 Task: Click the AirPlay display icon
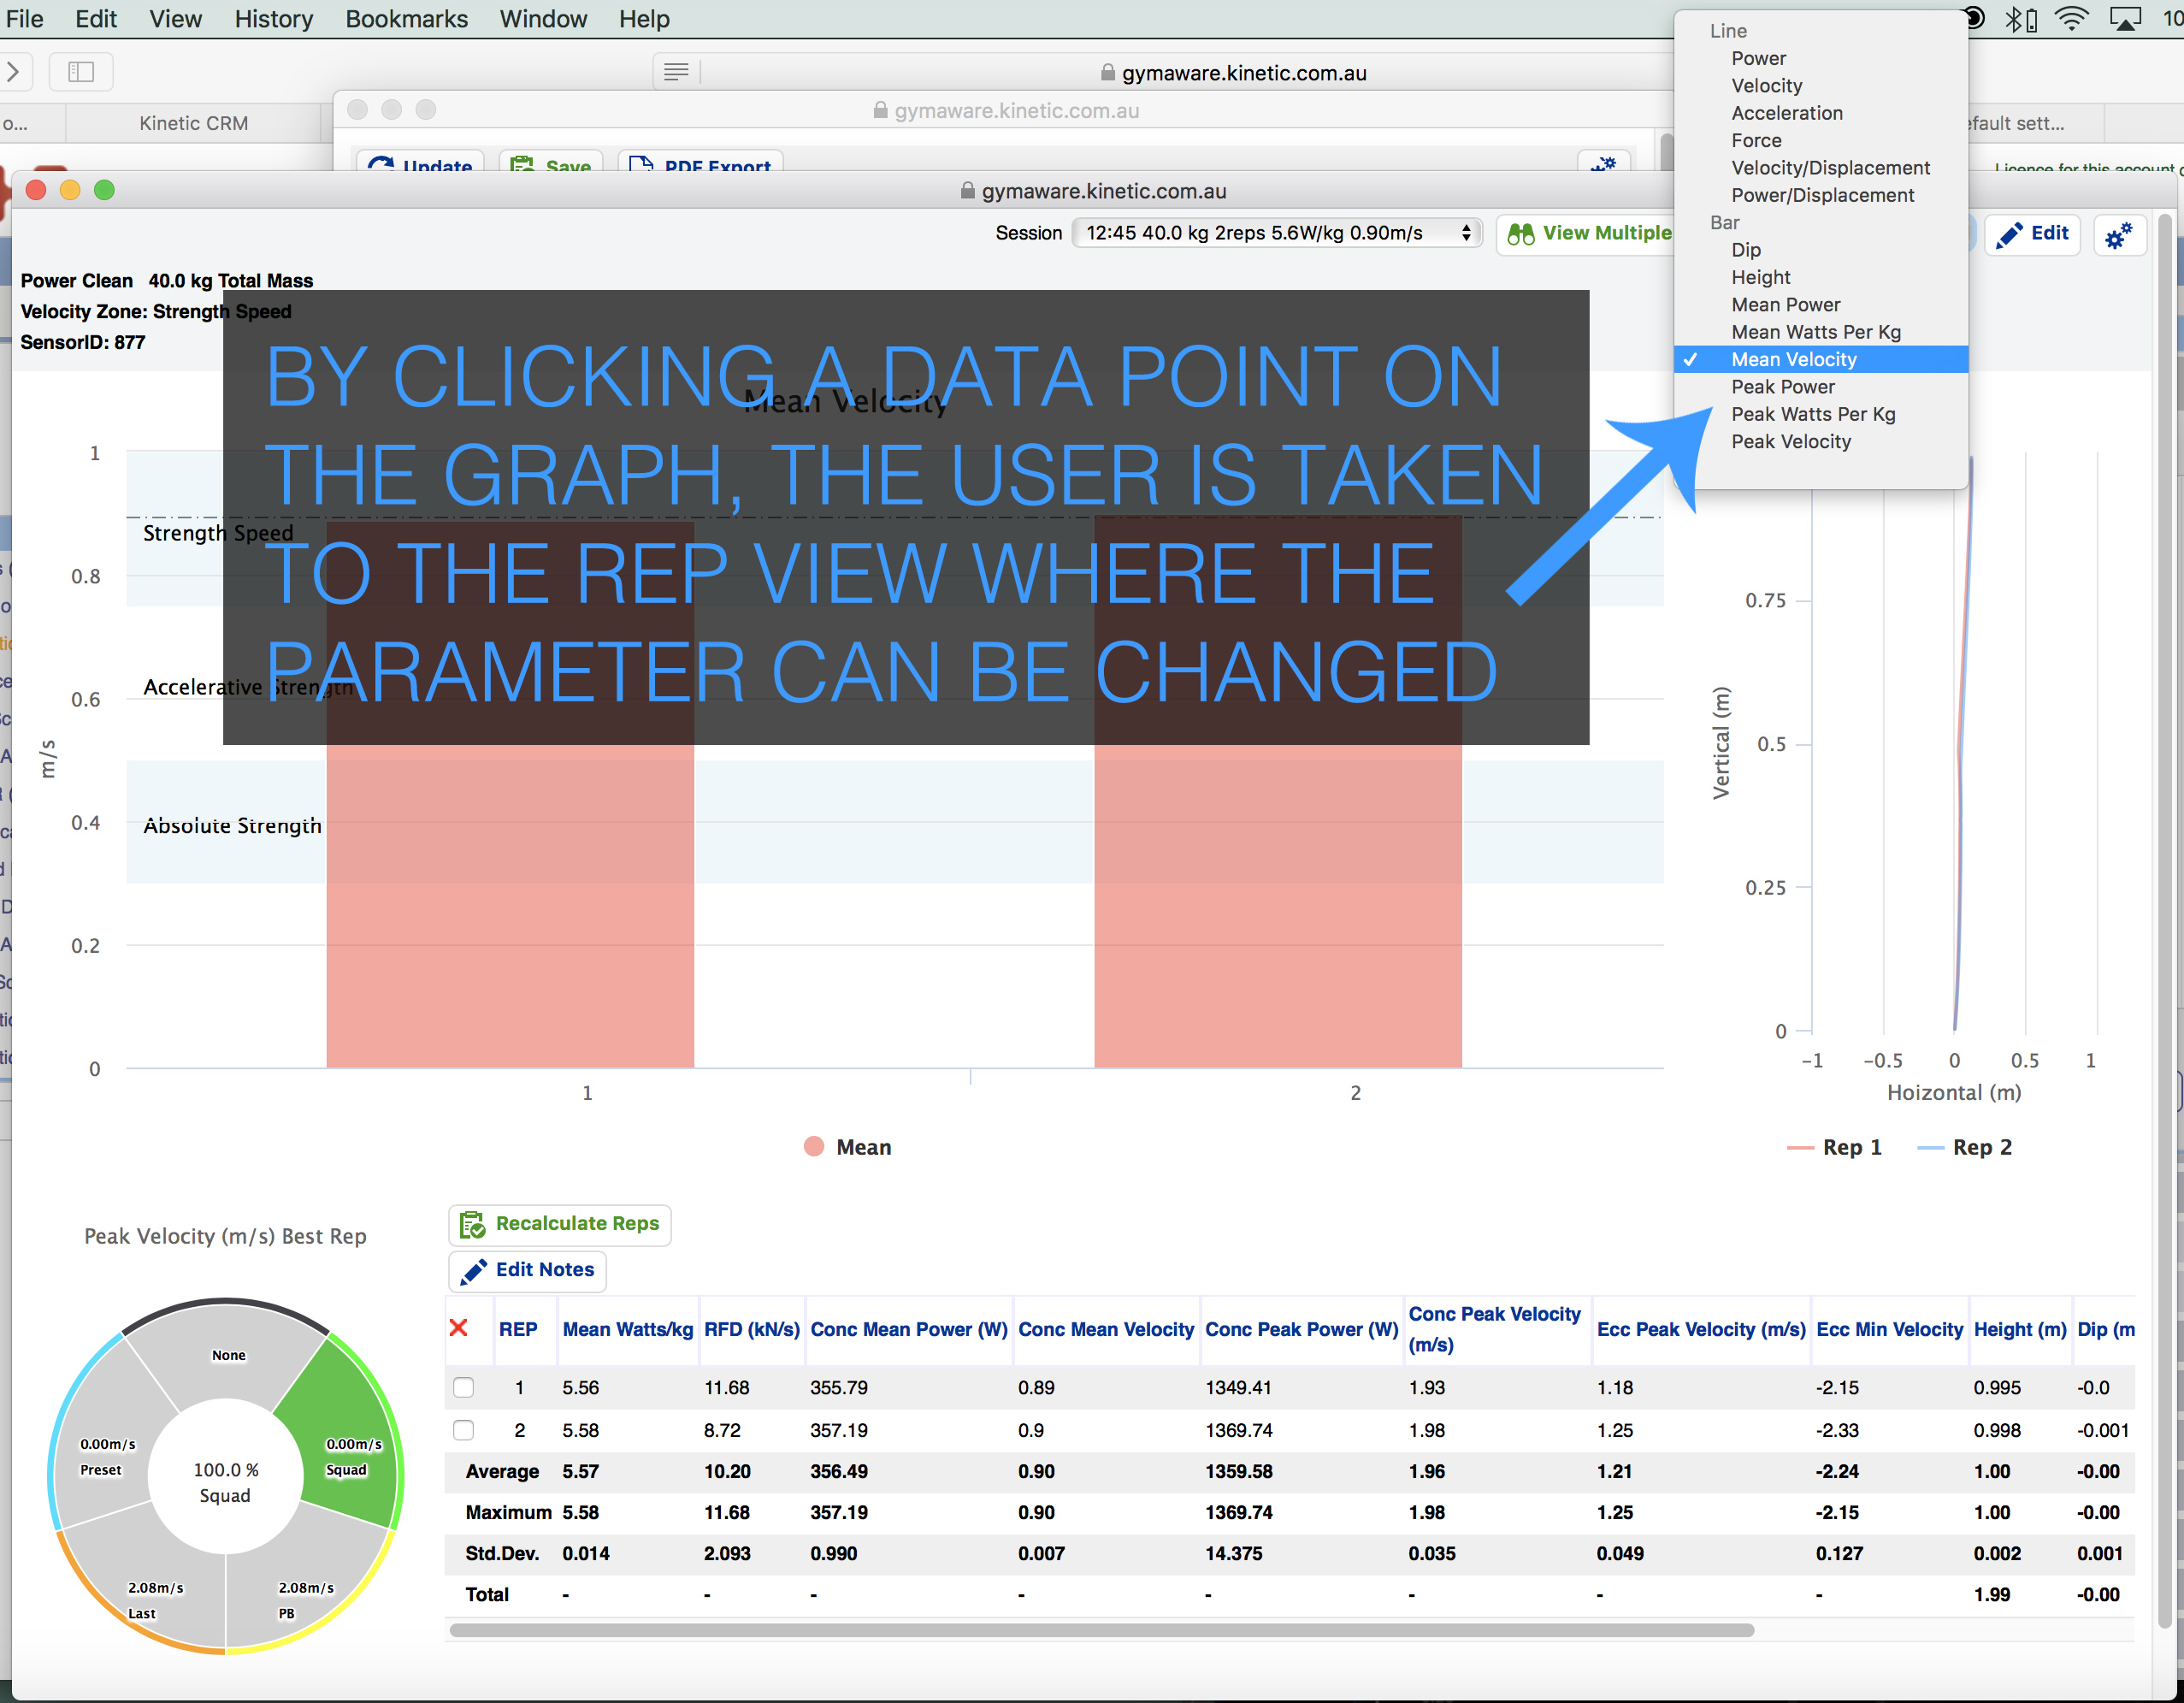click(x=2124, y=19)
